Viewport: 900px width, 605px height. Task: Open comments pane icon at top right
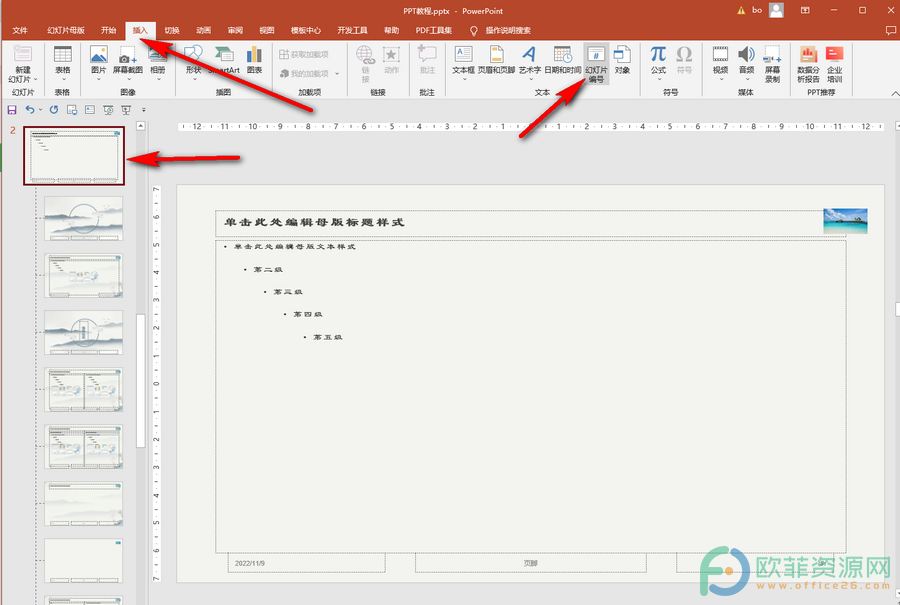tap(890, 30)
